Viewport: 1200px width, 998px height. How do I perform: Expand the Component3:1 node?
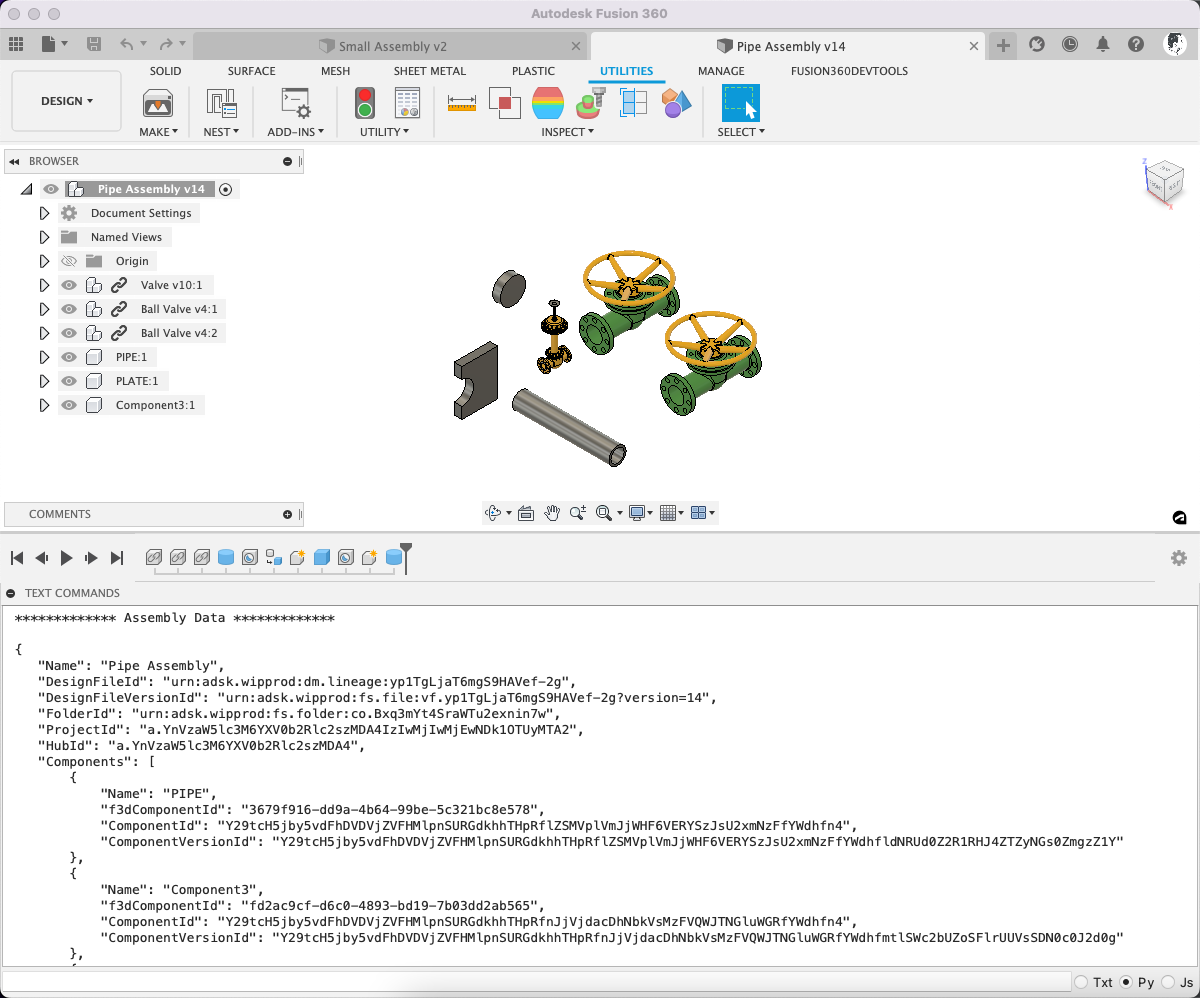coord(44,405)
